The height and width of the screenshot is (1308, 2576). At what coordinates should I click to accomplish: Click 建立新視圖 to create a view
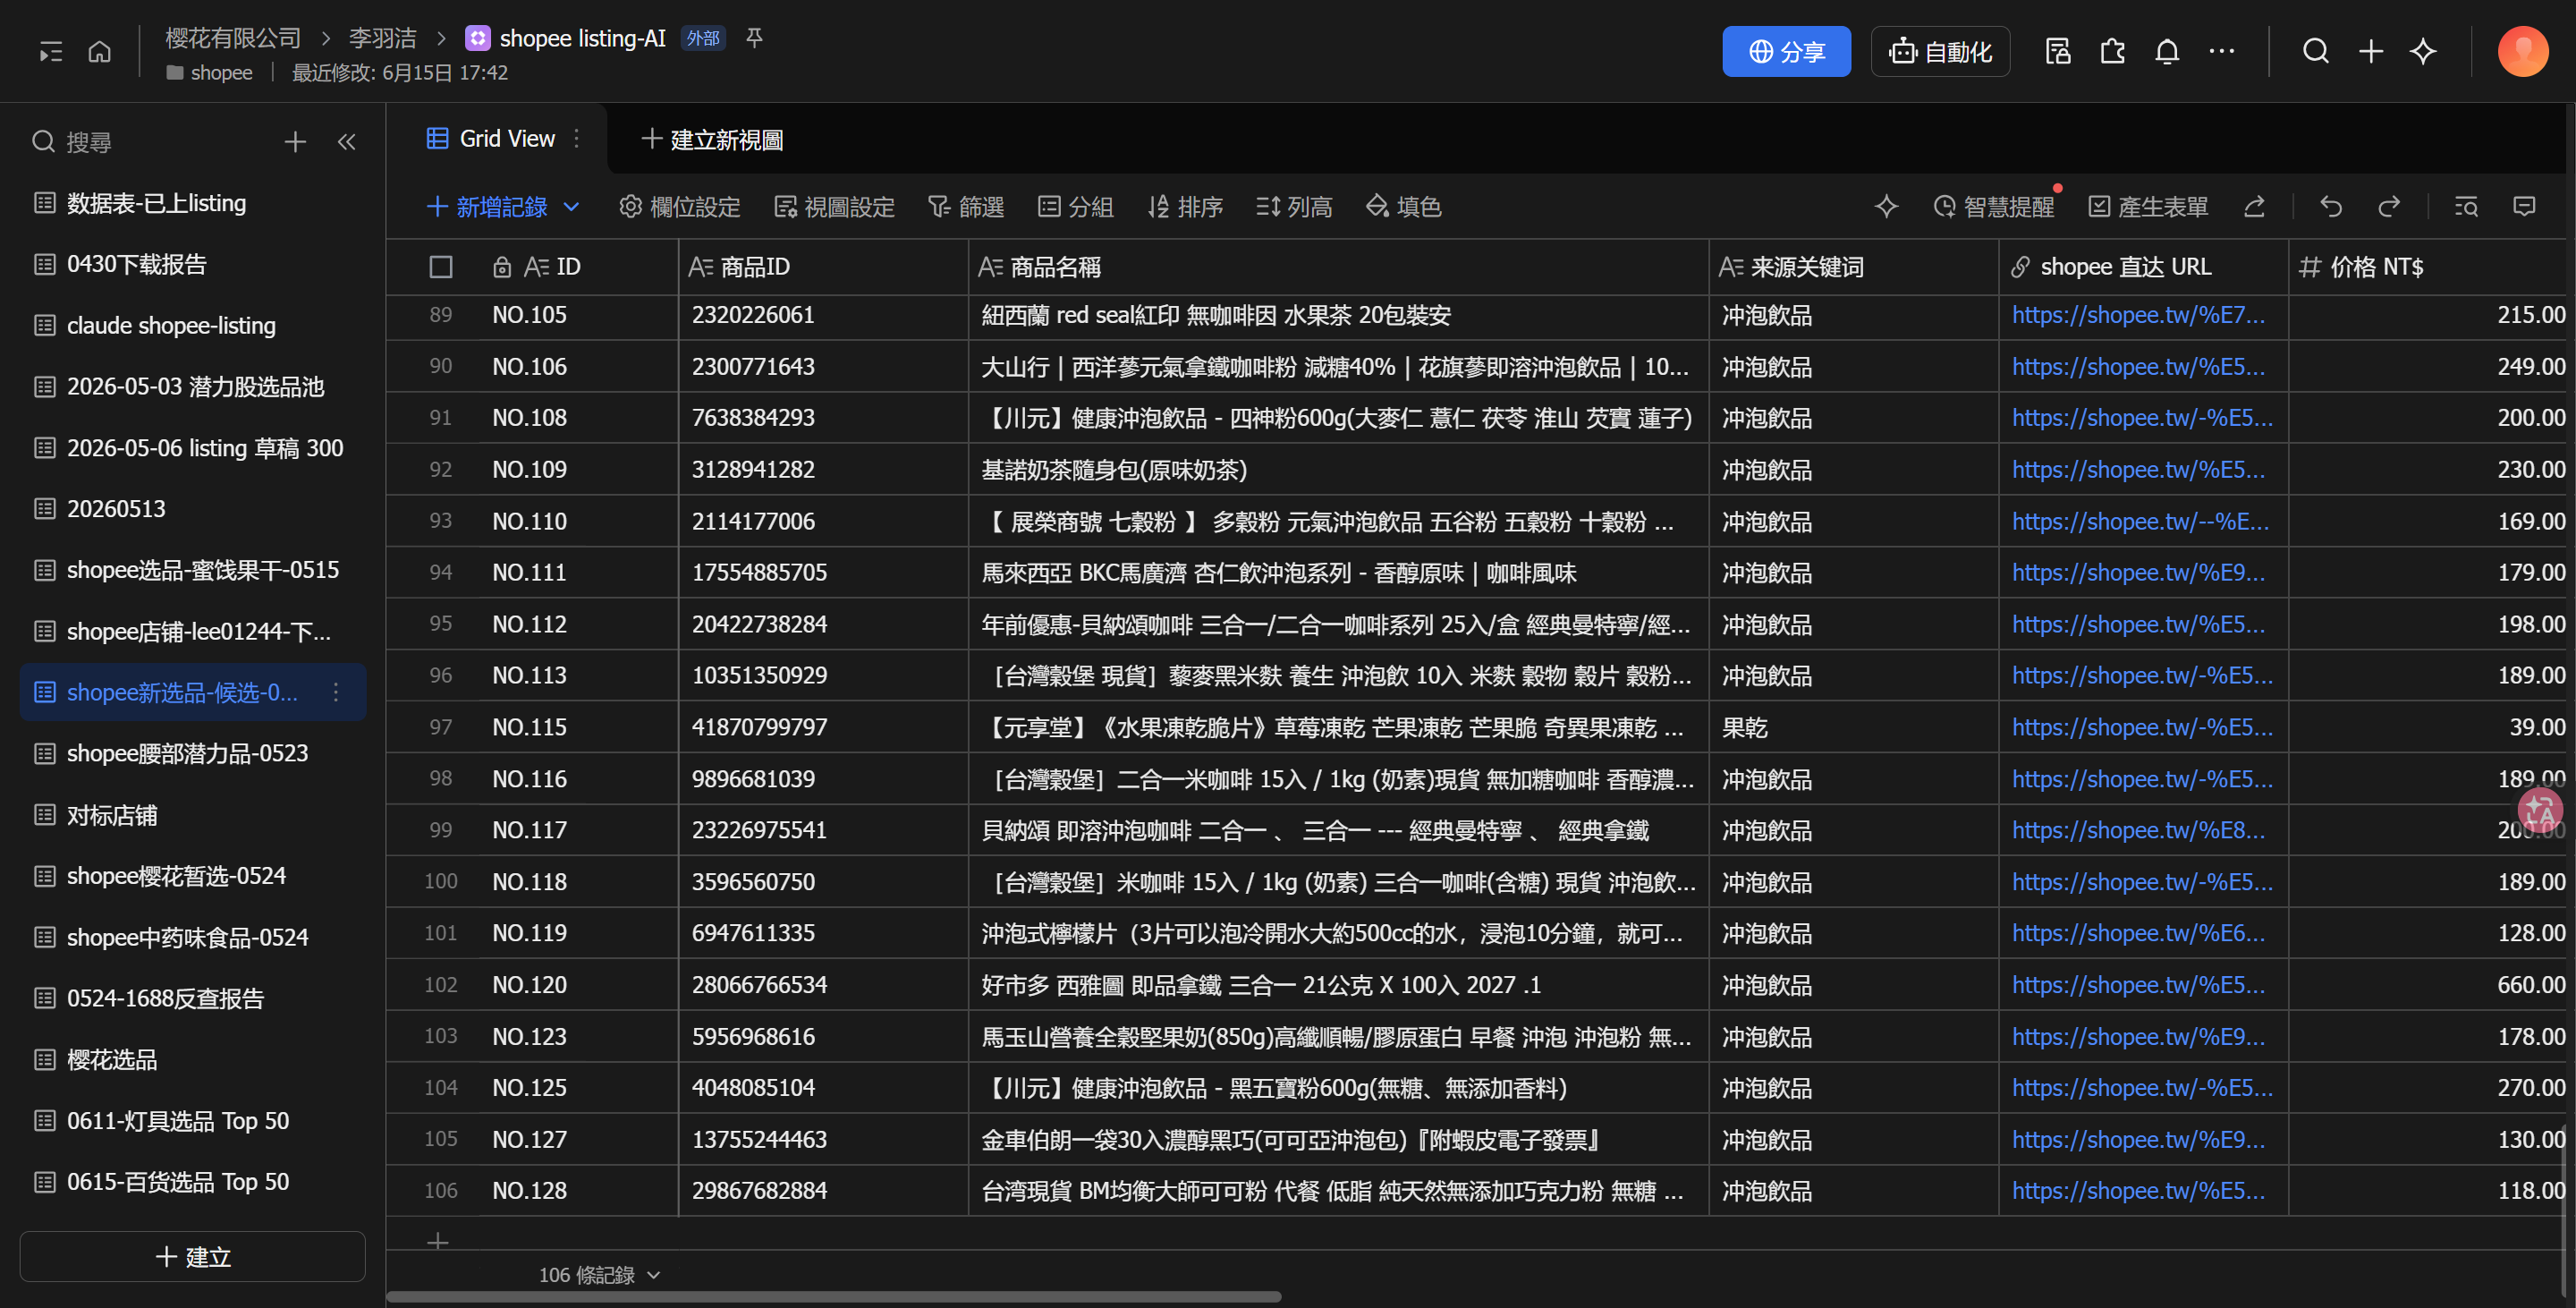712,139
